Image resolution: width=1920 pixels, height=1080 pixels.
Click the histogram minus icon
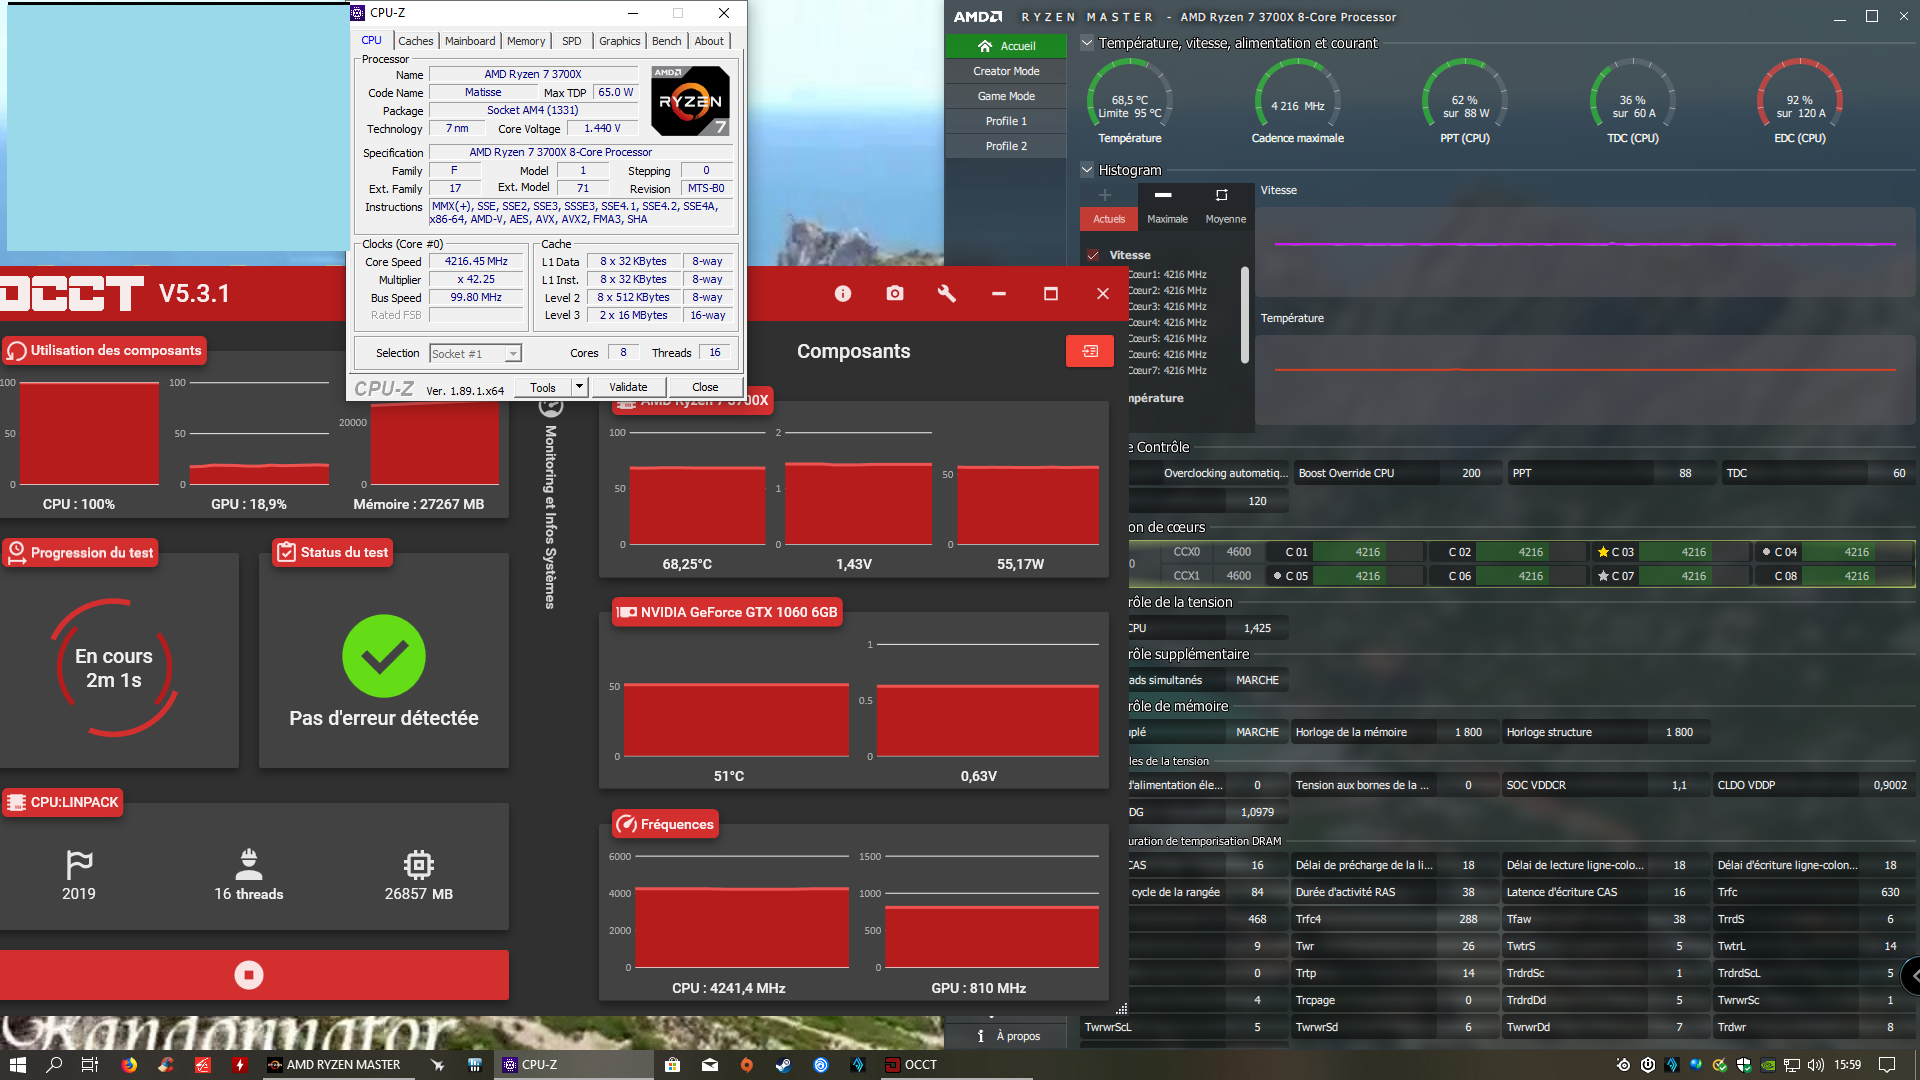[1163, 195]
